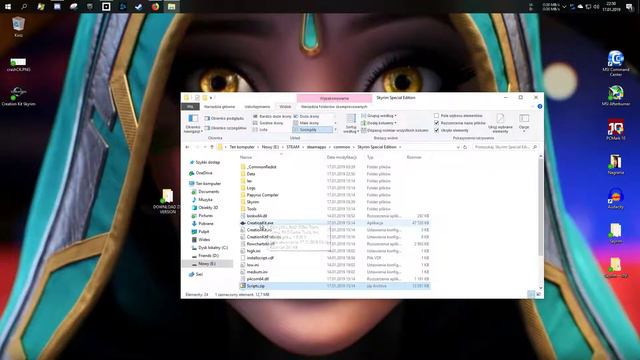
Task: Select the PCMark 10 desktop icon
Action: pyautogui.click(x=616, y=129)
